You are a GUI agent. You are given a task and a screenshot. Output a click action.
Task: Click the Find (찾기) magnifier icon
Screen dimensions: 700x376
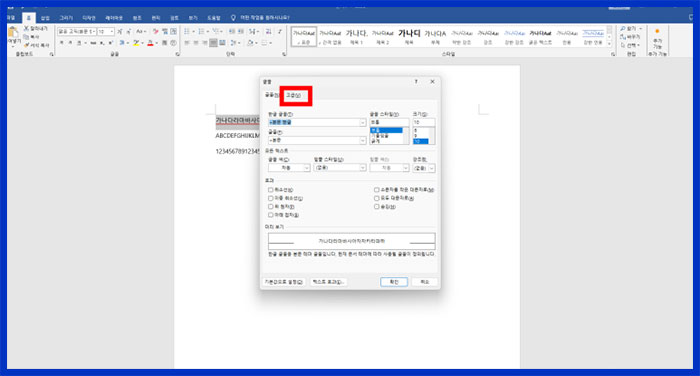[x=622, y=29]
